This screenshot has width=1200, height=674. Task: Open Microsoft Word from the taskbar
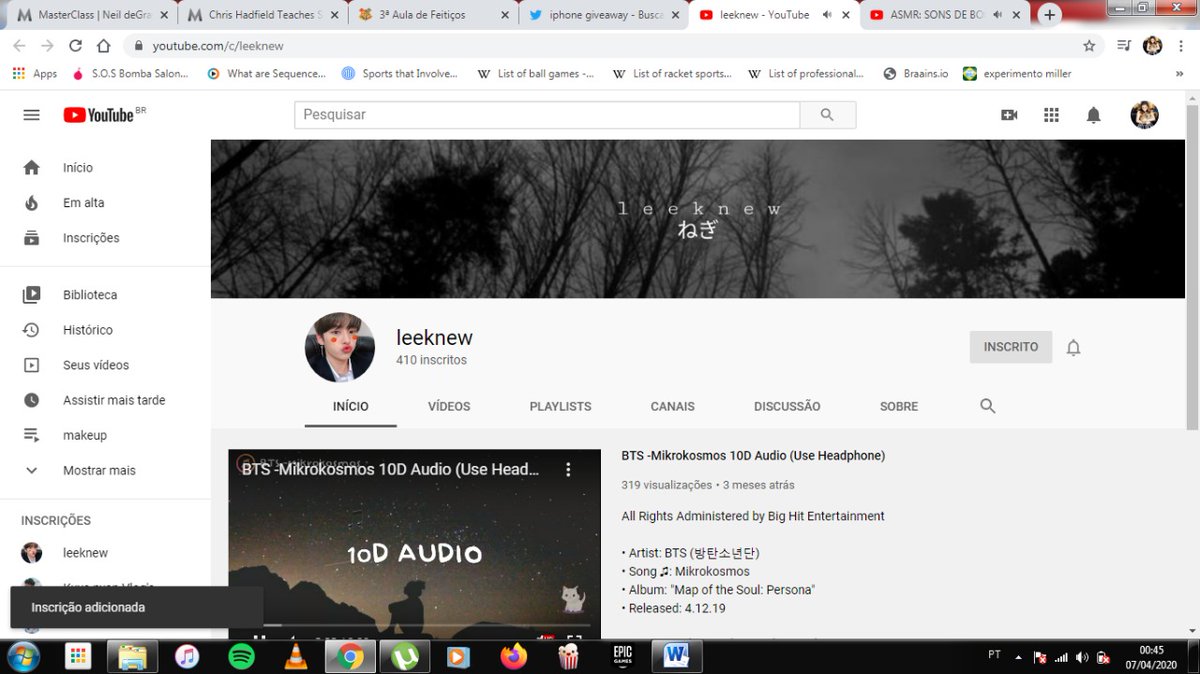click(676, 657)
